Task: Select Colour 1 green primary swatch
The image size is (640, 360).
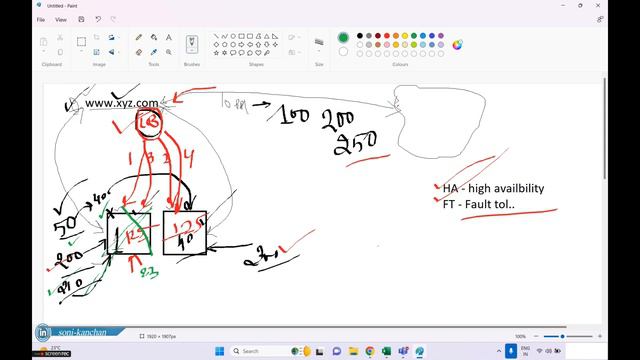Action: click(x=343, y=38)
